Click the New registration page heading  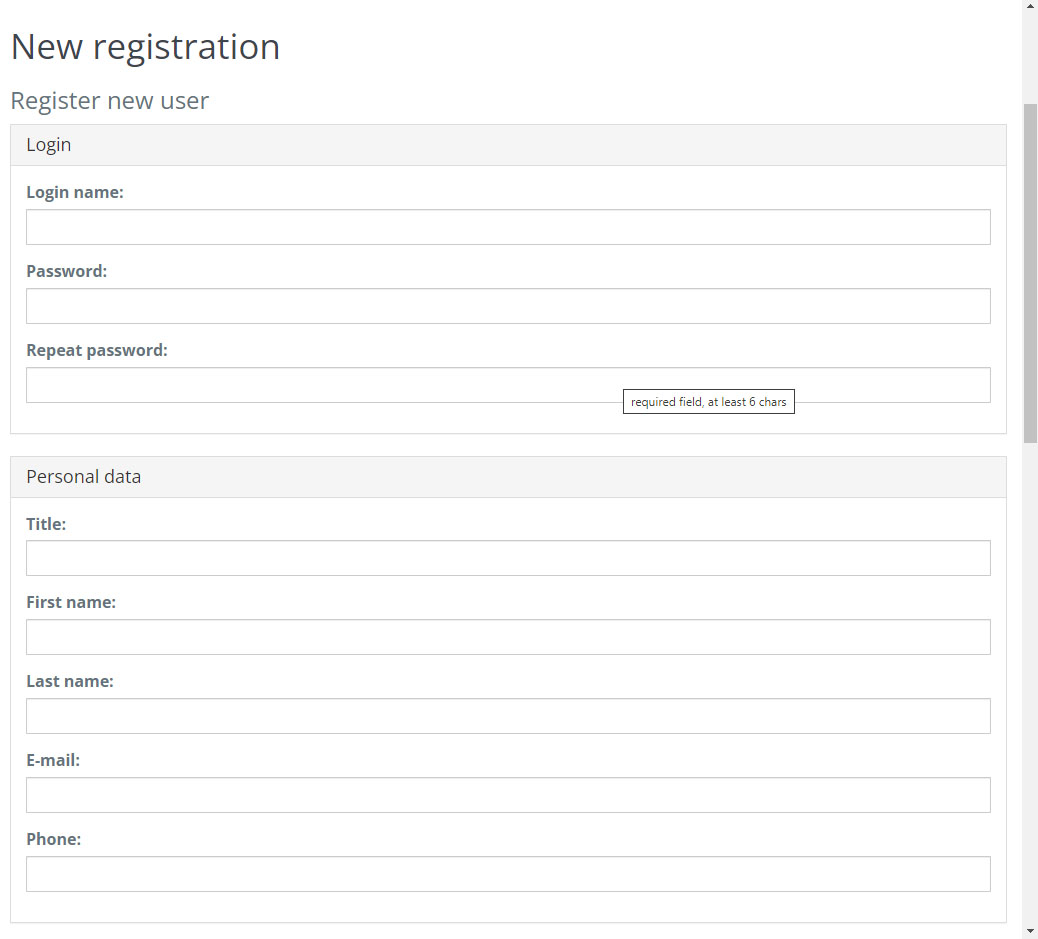point(145,46)
